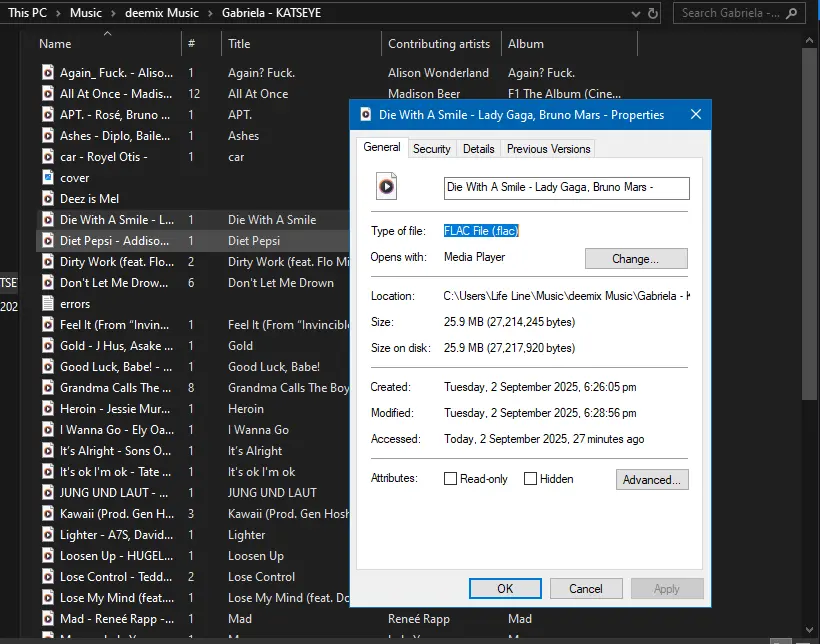Click the car - Royel Otis file icon
The width and height of the screenshot is (820, 644).
point(48,156)
